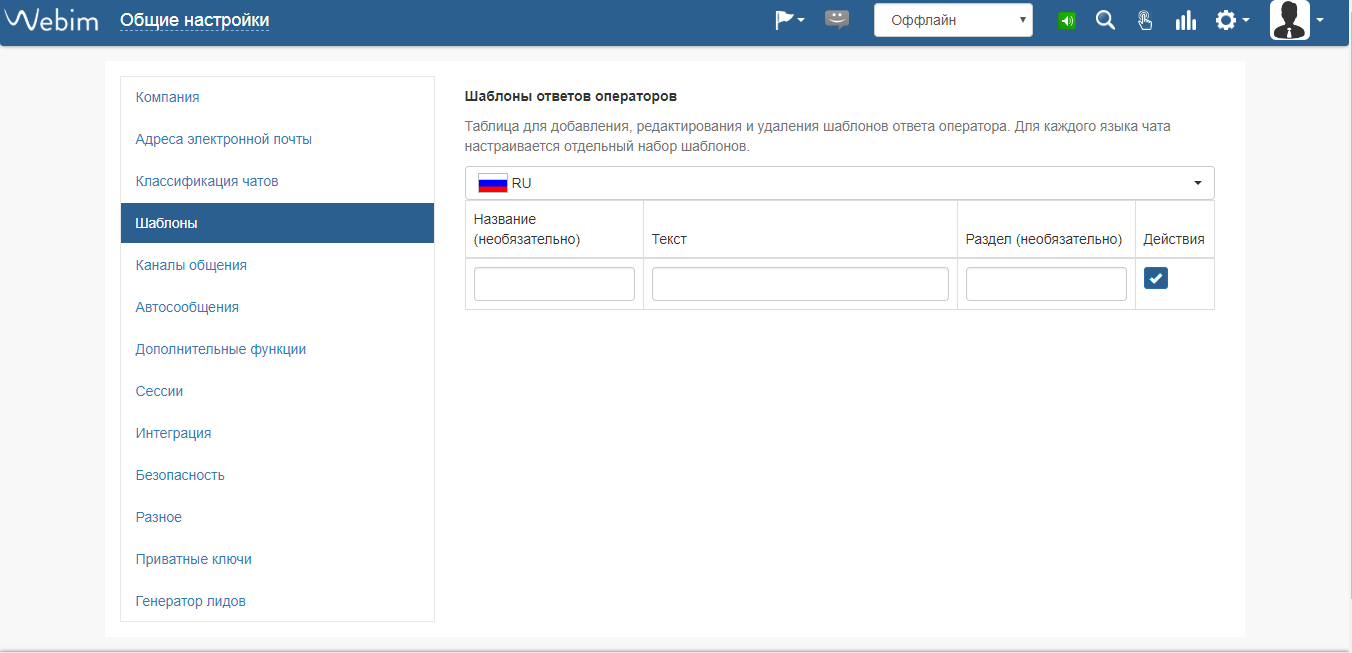This screenshot has width=1352, height=653.
Task: Open statistics bar chart icon
Action: [1186, 20]
